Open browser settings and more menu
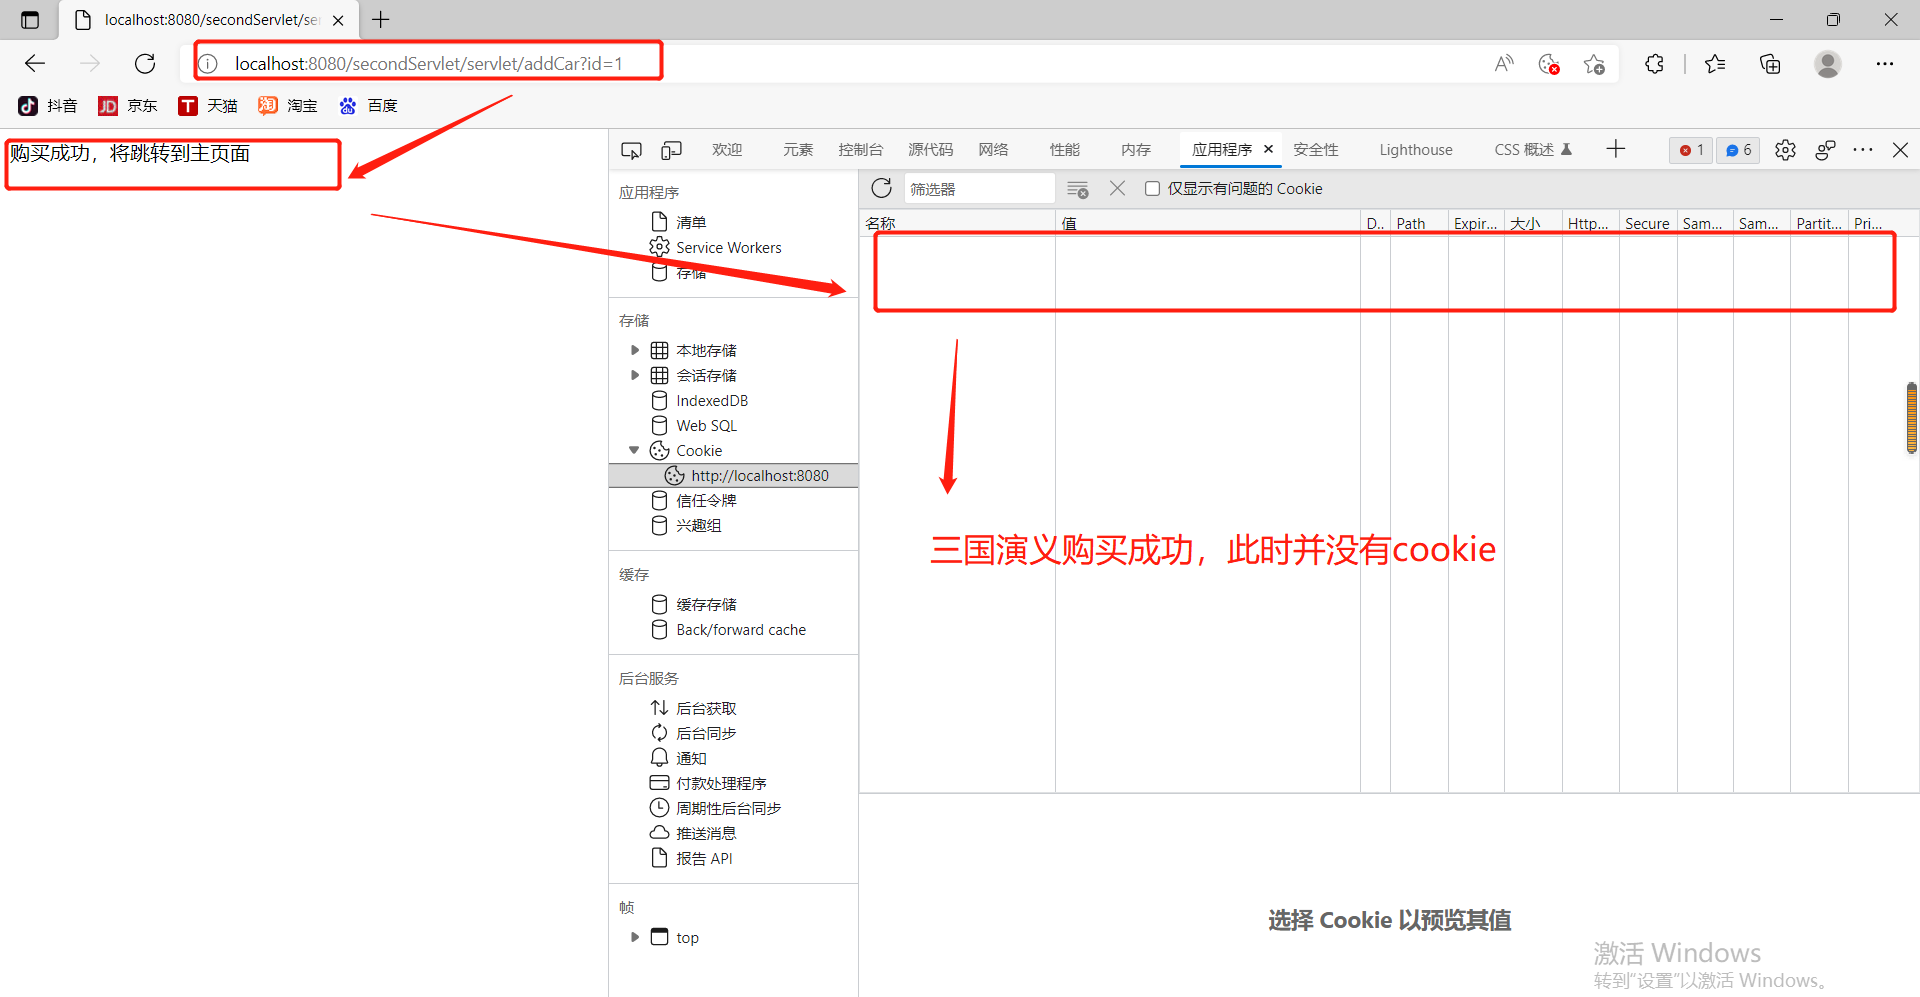Image resolution: width=1920 pixels, height=997 pixels. (x=1885, y=64)
